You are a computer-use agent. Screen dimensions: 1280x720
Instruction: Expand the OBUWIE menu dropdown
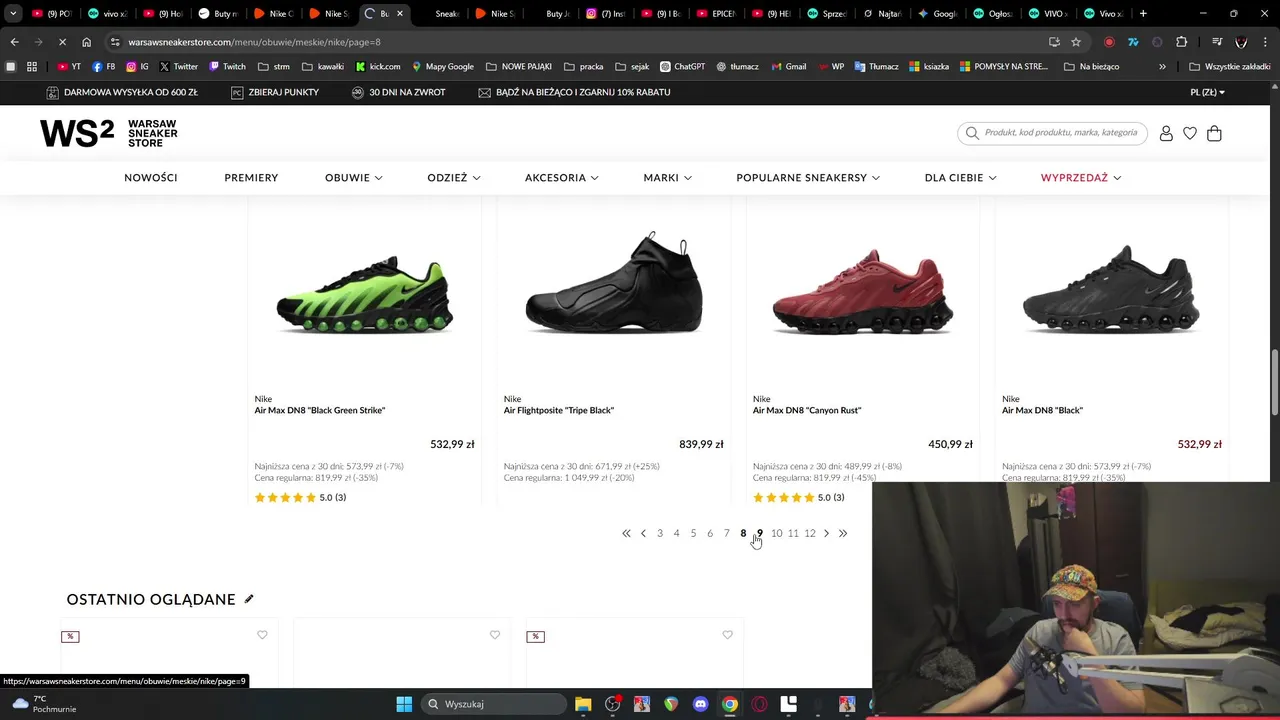tap(354, 177)
